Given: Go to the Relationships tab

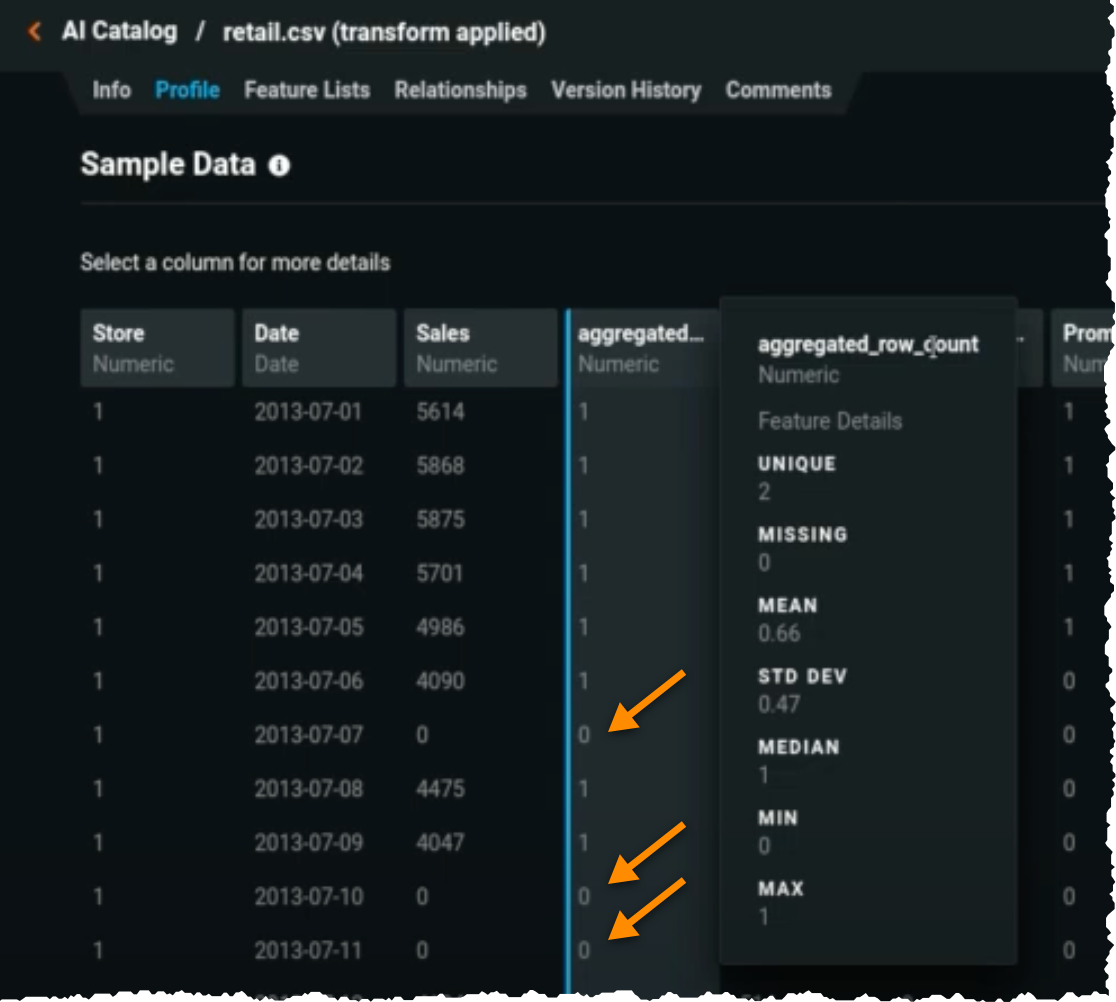Looking at the screenshot, I should (x=460, y=90).
